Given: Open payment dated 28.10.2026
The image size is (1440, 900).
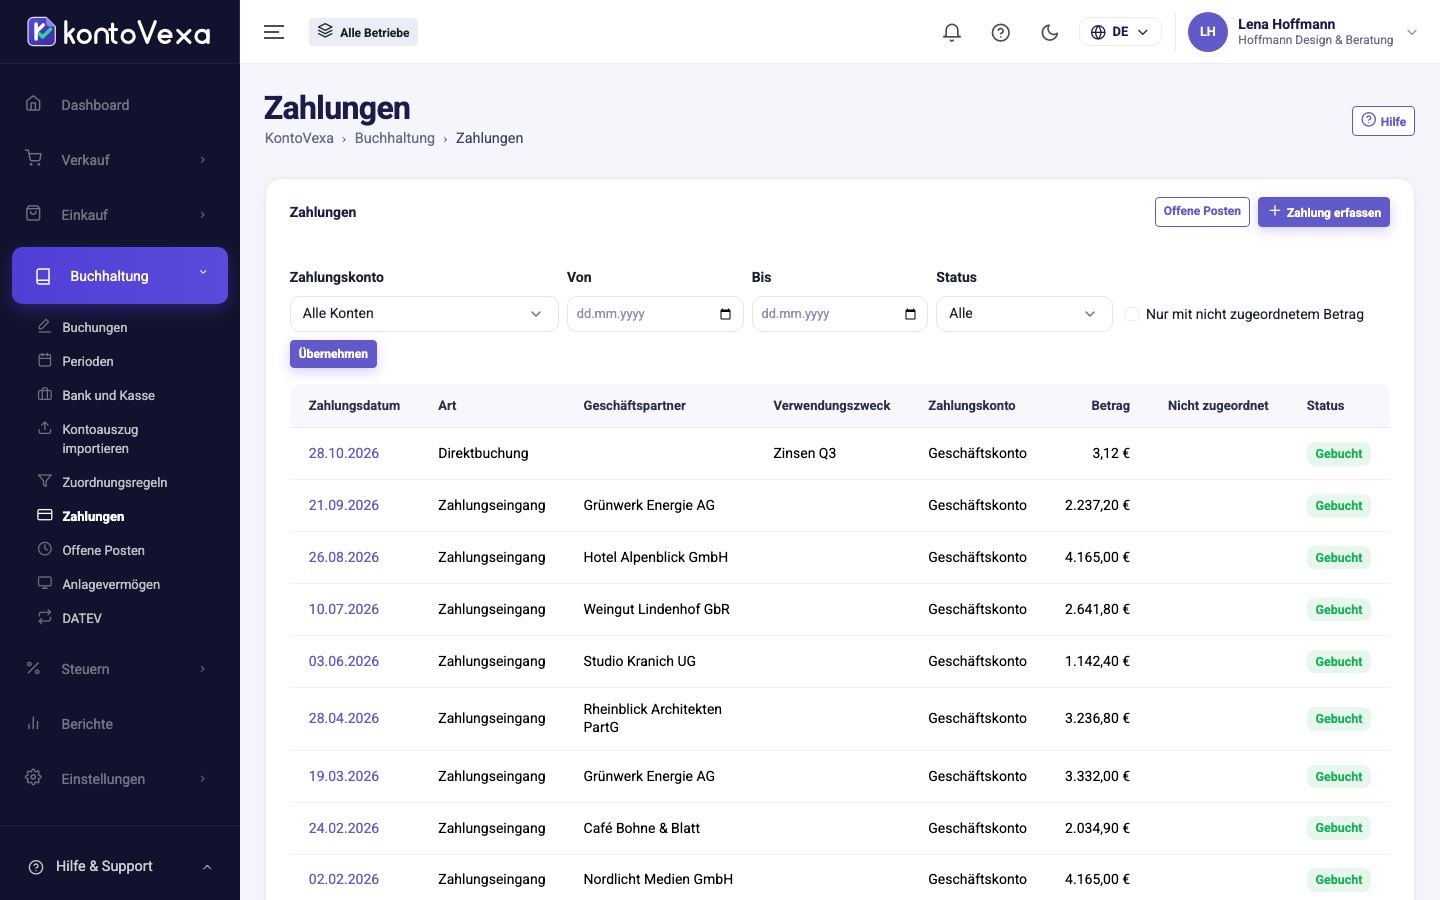Looking at the screenshot, I should pos(344,453).
